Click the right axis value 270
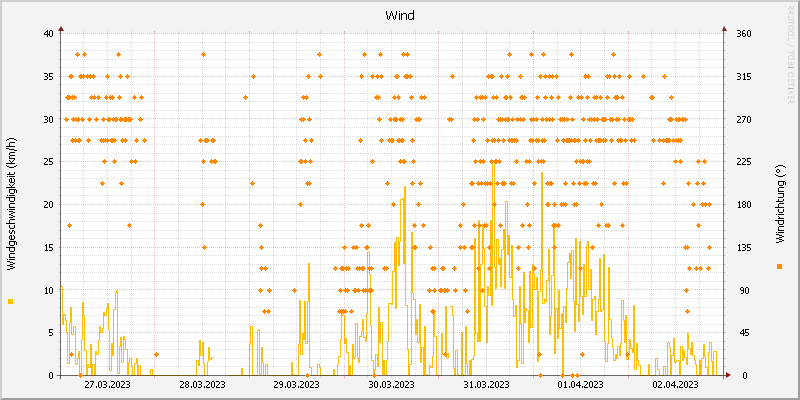 (745, 119)
